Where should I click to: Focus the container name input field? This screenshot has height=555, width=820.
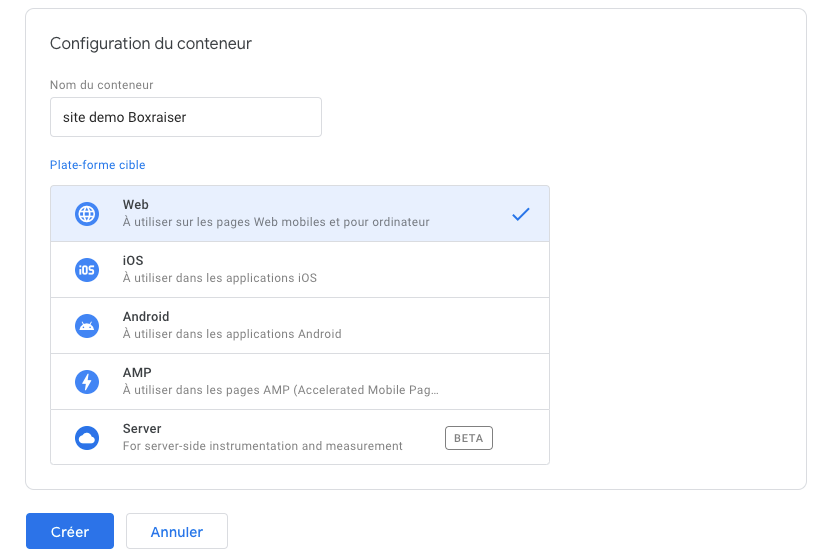186,117
